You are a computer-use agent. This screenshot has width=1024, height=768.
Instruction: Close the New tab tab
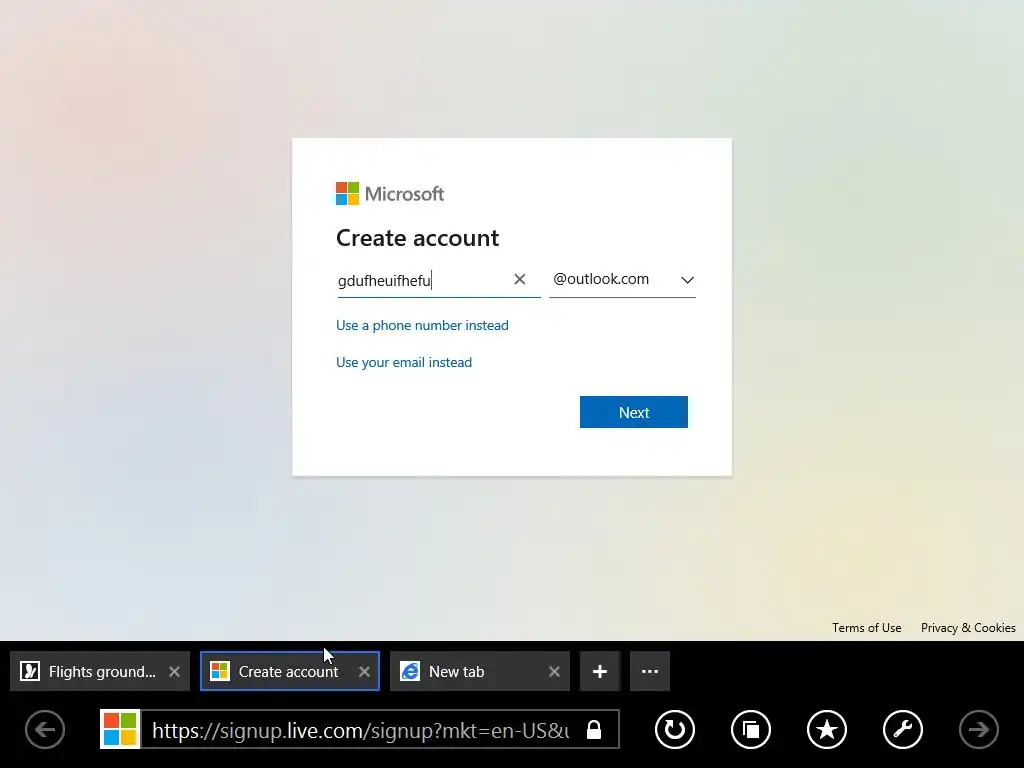(554, 671)
